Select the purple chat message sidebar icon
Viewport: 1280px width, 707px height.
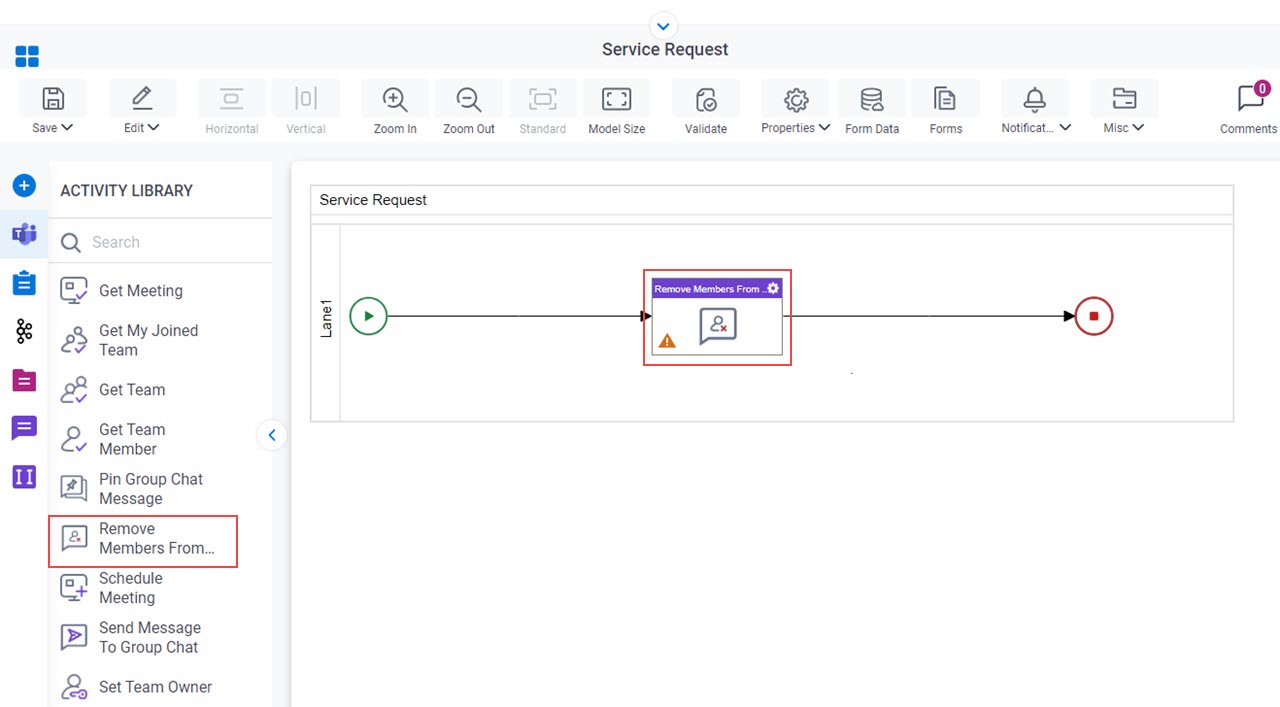click(24, 429)
